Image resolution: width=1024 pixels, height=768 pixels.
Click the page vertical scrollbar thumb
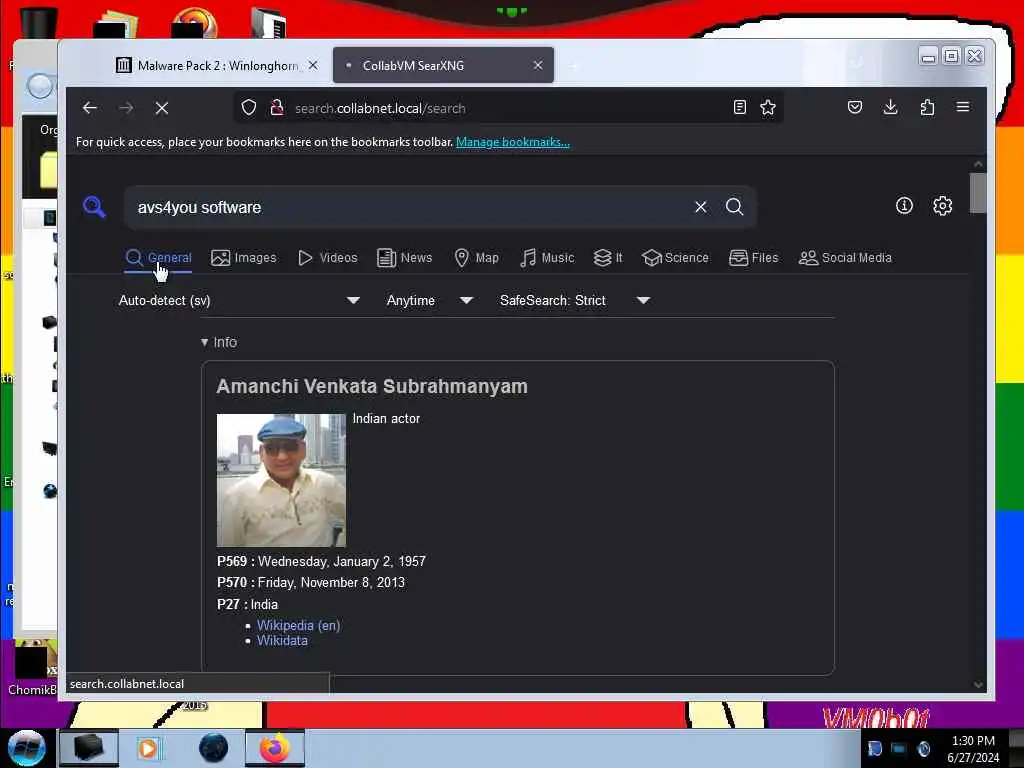[x=978, y=193]
